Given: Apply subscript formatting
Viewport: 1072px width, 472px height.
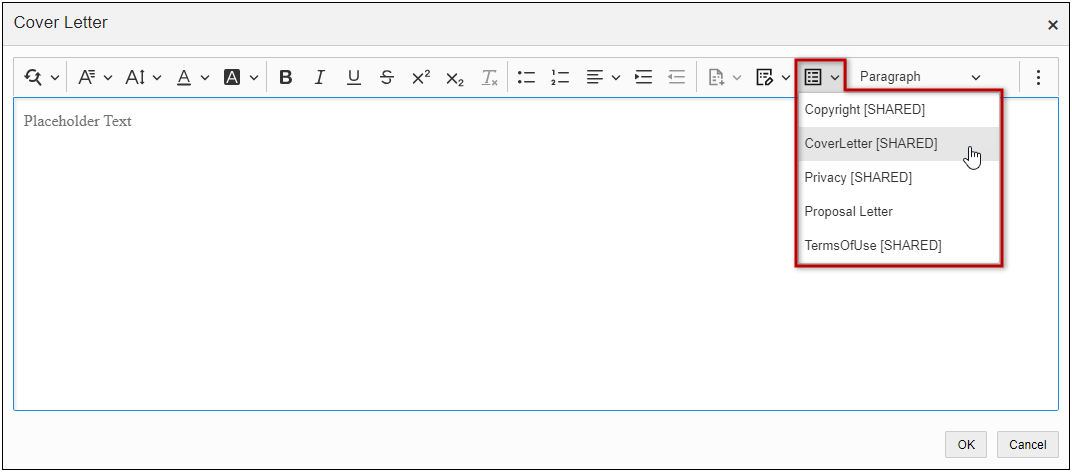Looking at the screenshot, I should [x=455, y=77].
